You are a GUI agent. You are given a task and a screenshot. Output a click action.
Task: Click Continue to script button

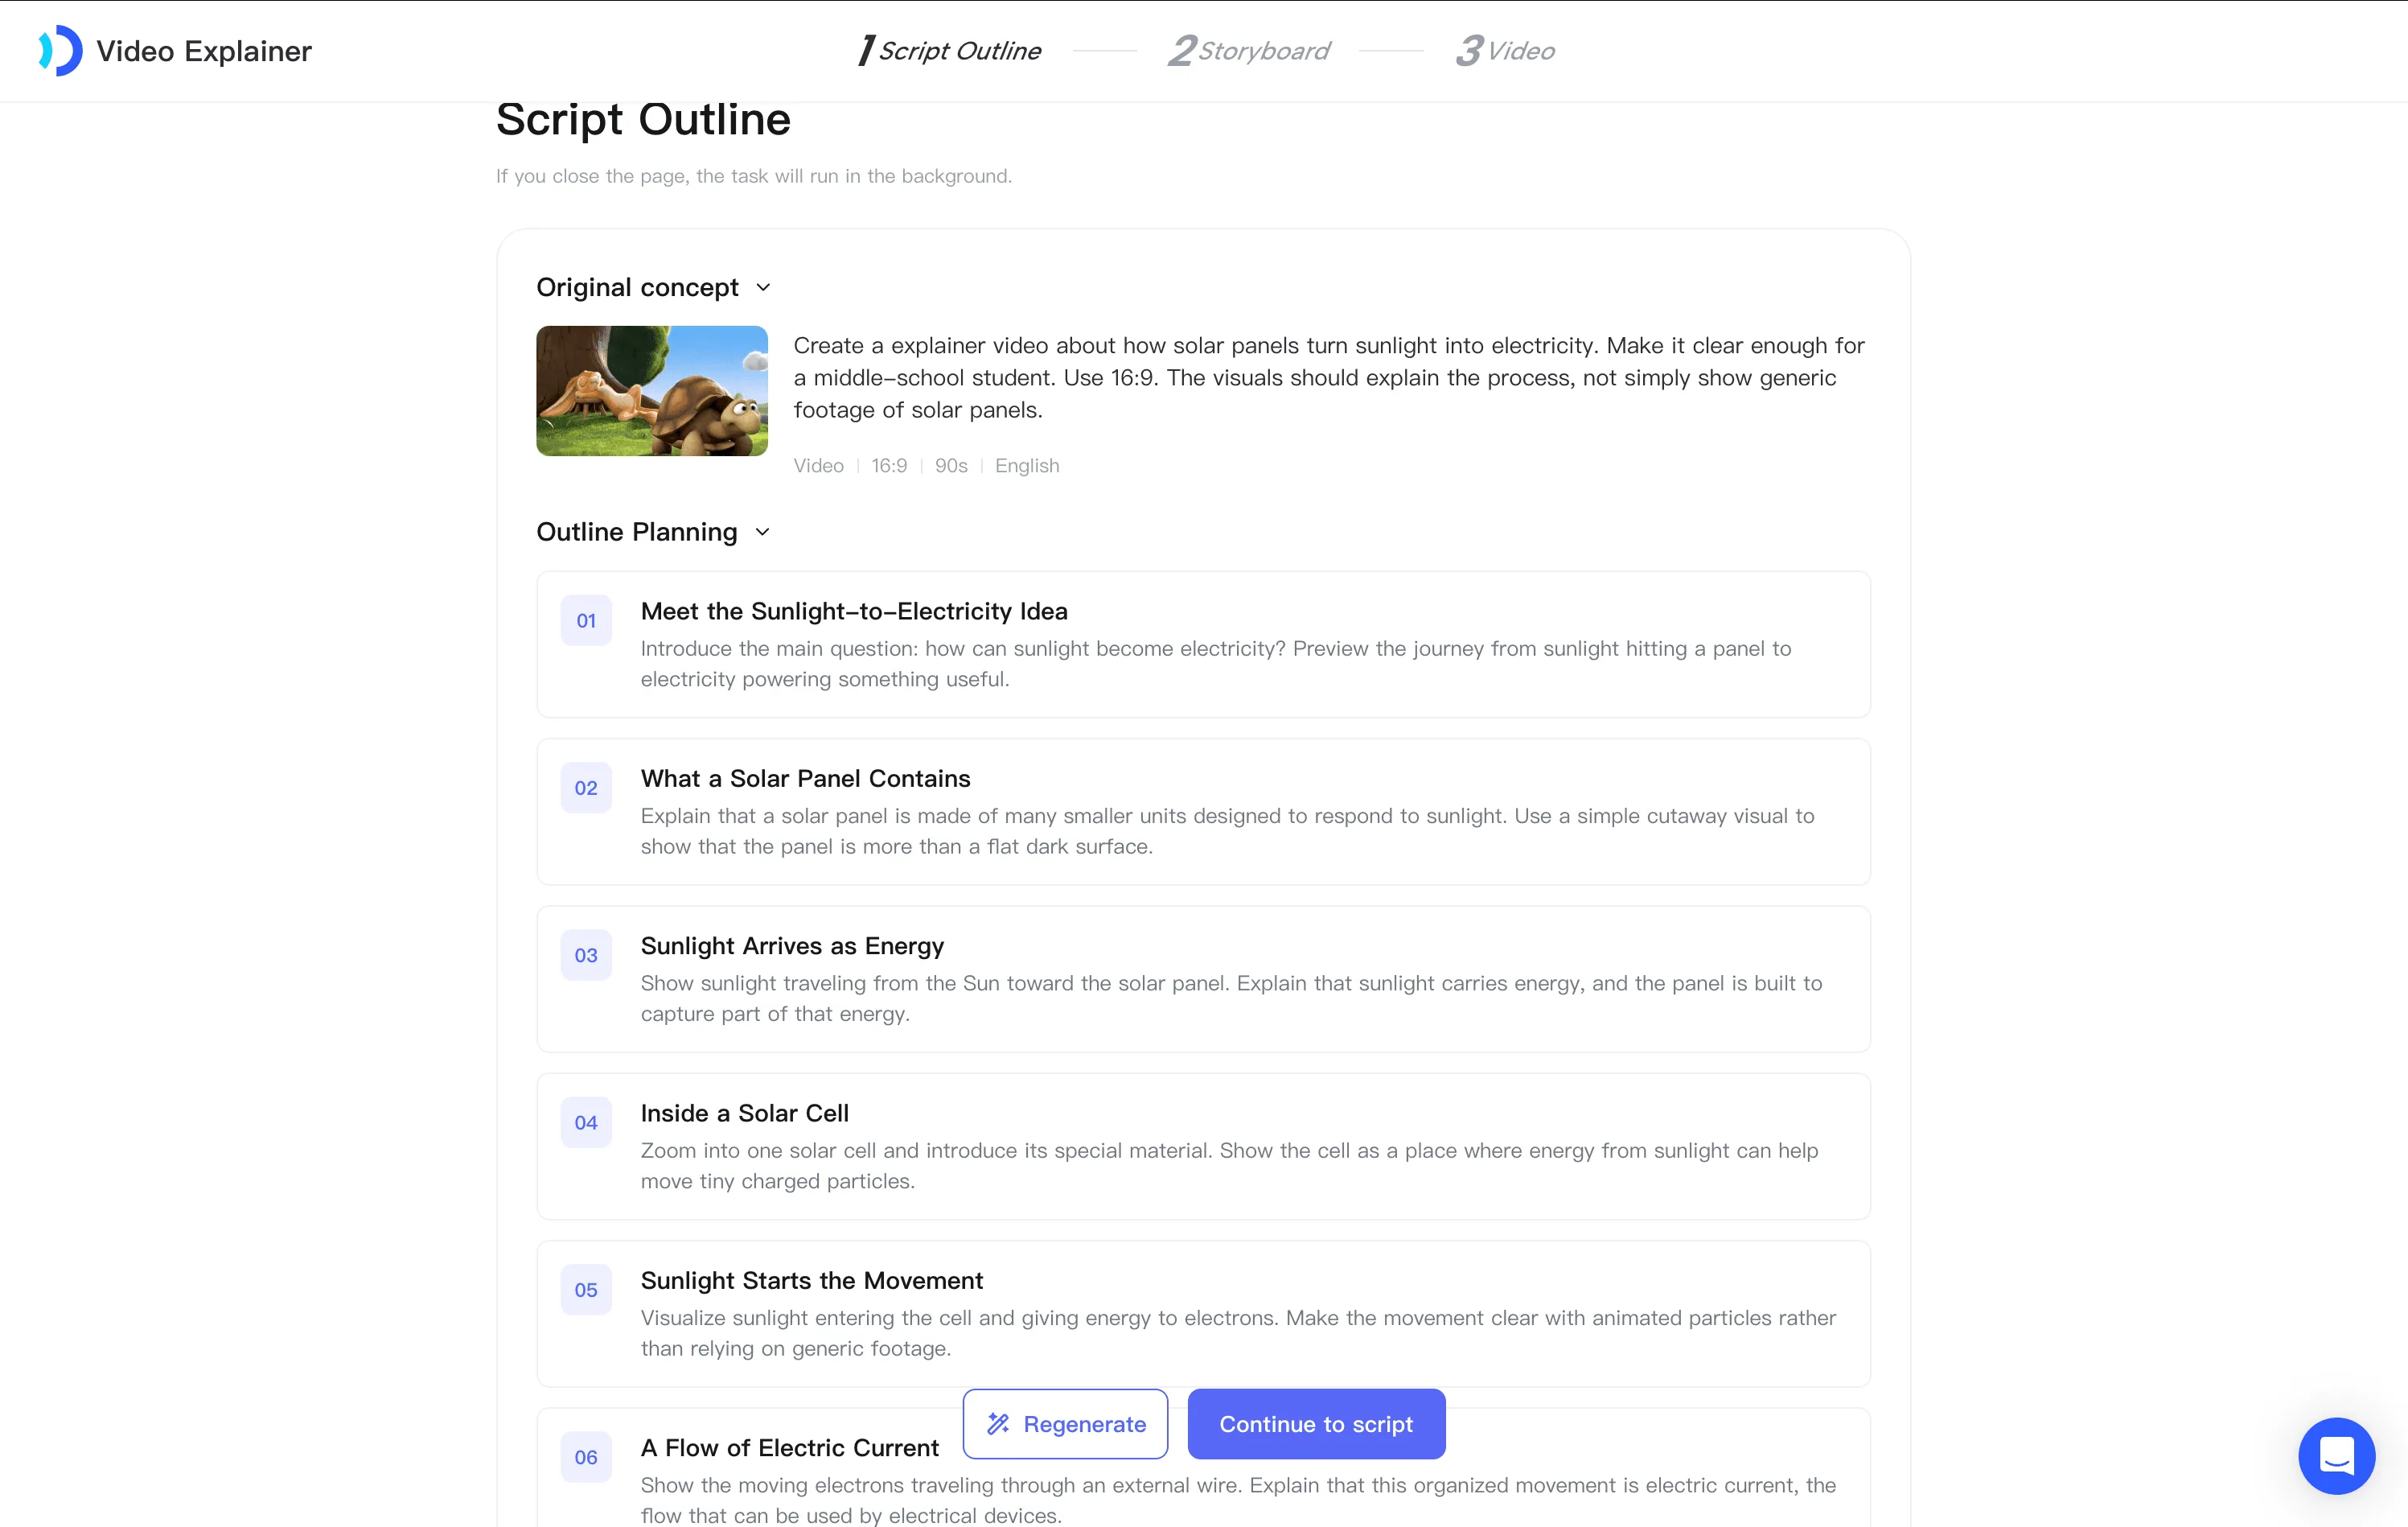point(1316,1424)
